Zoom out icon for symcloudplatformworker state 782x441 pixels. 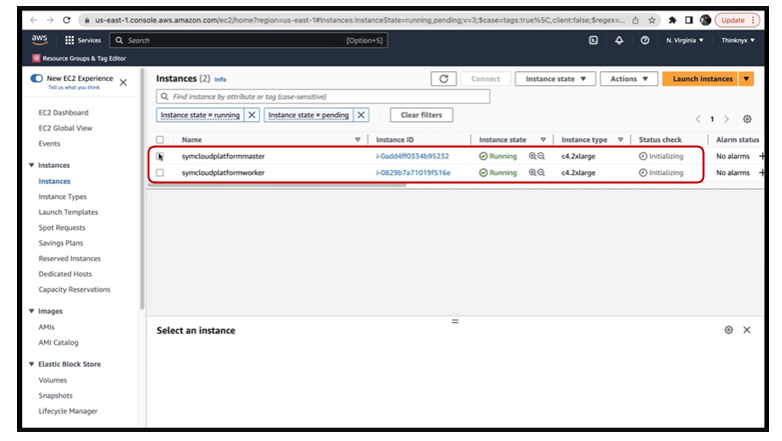(541, 173)
